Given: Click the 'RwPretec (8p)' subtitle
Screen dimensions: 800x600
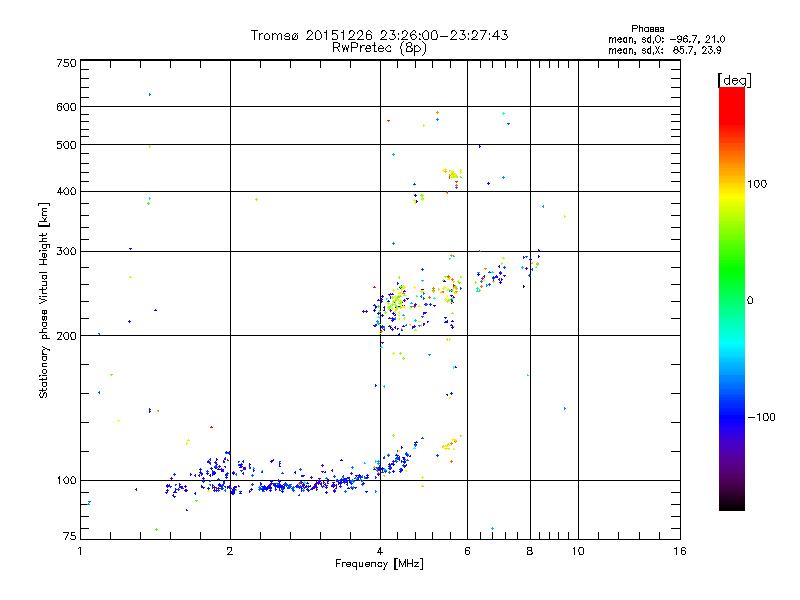Looking at the screenshot, I should tap(379, 48).
